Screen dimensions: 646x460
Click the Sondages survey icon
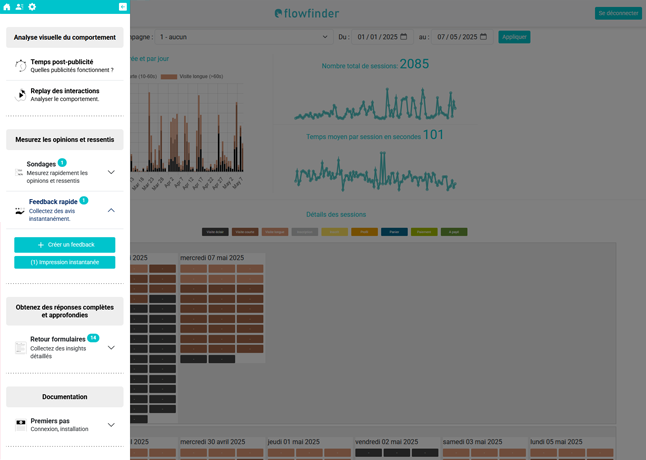19,172
